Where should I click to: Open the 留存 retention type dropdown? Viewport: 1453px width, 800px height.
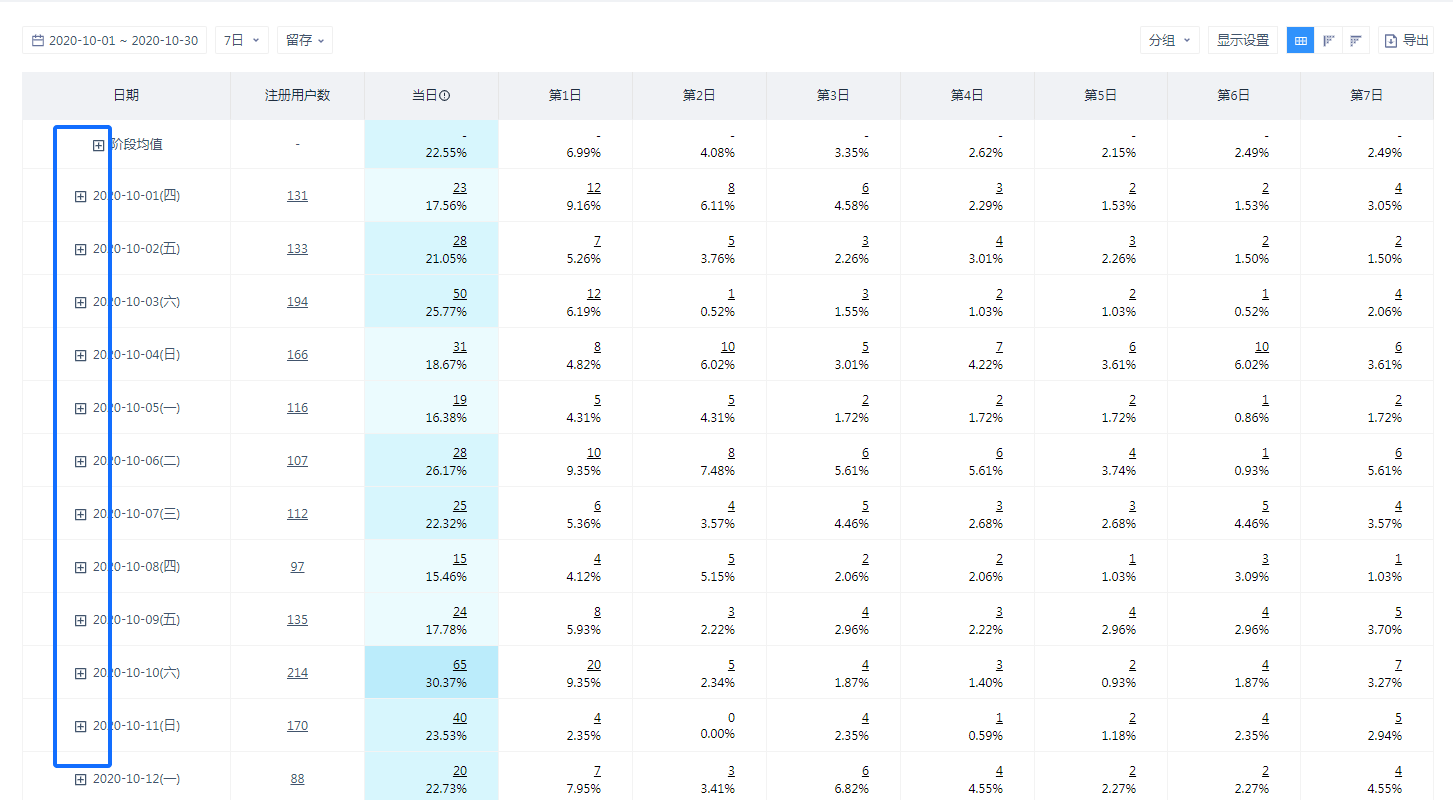[x=304, y=40]
